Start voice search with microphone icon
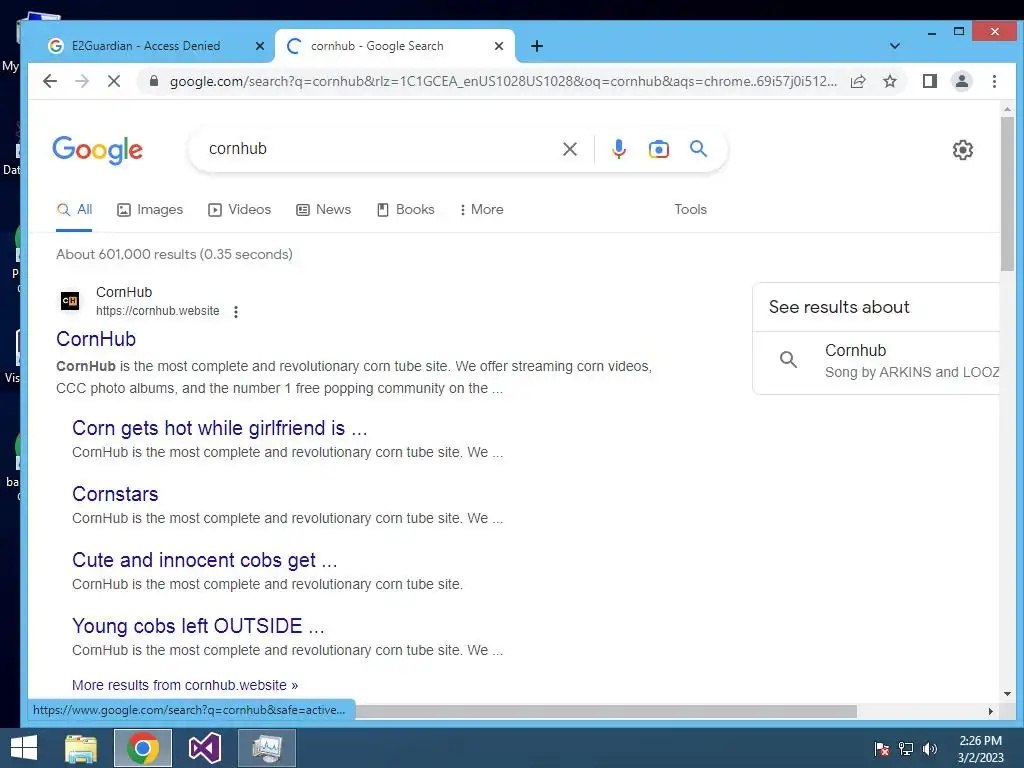Screen dimensions: 1024x768 [618, 149]
